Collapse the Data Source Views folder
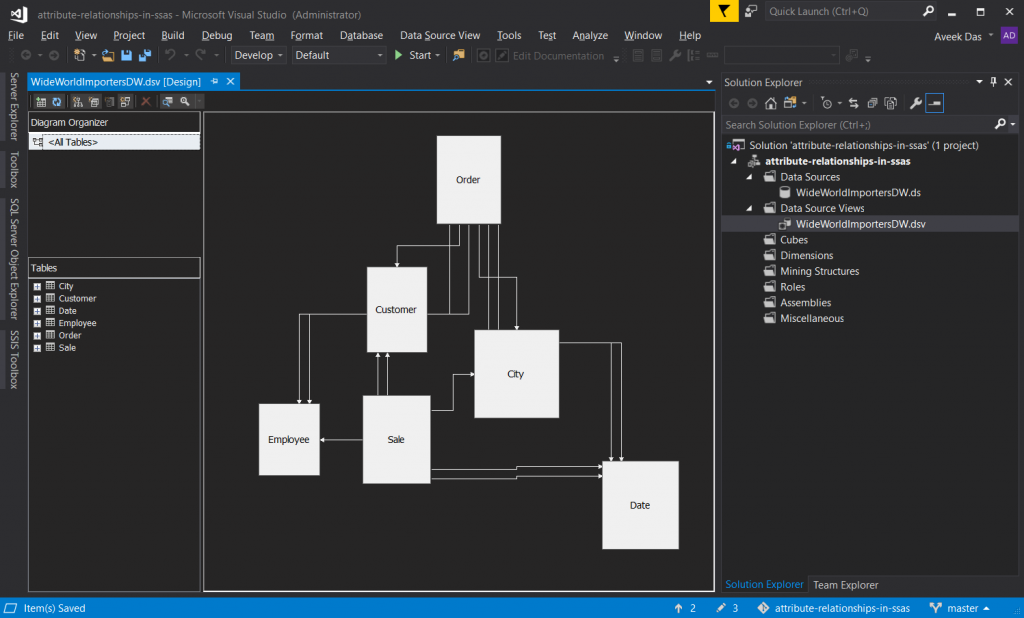1024x618 pixels. pos(748,208)
